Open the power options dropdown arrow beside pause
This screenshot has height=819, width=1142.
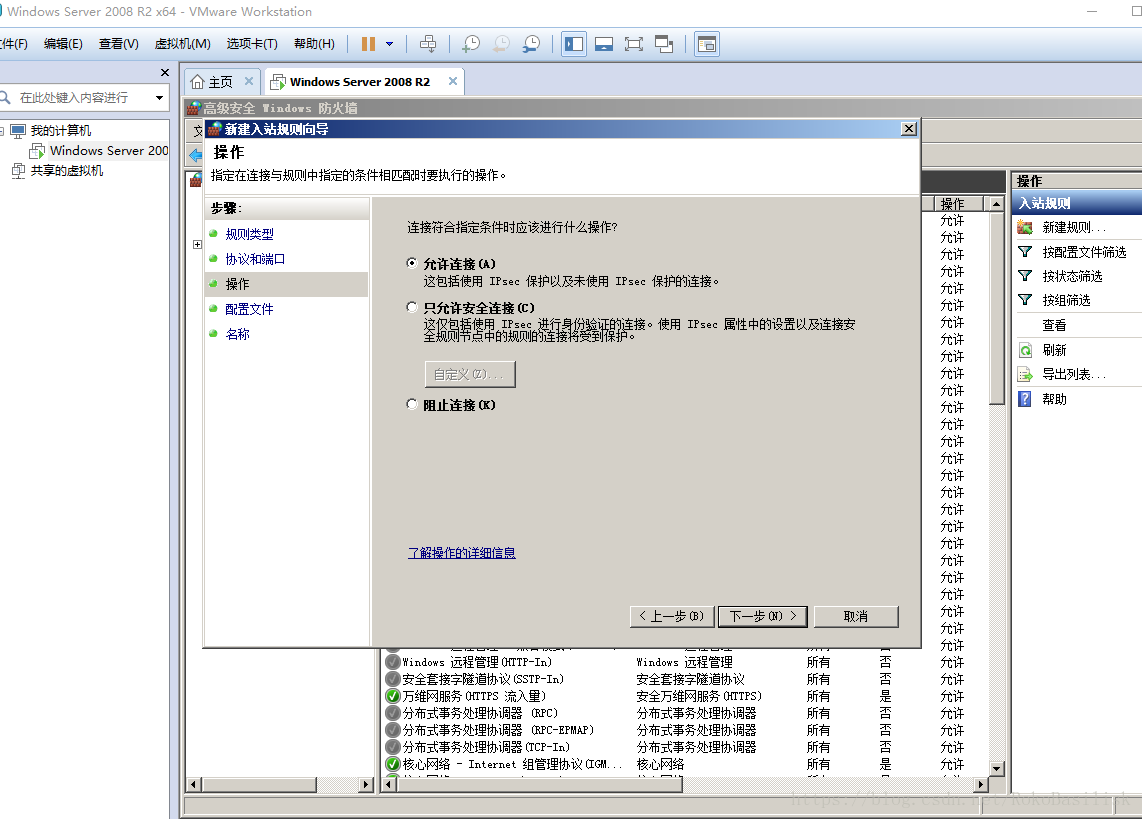390,44
